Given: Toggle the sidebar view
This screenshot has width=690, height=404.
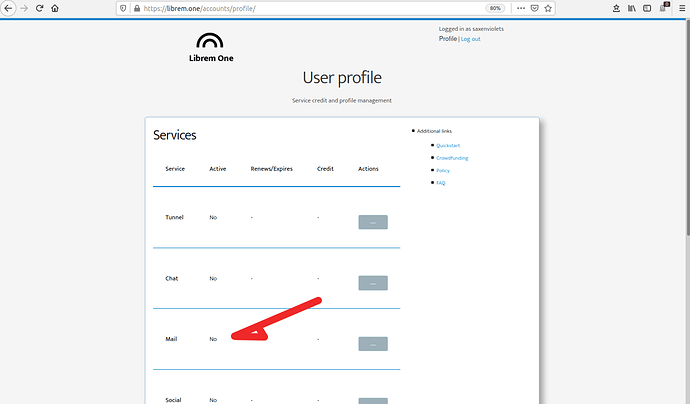Looking at the screenshot, I should (x=647, y=8).
